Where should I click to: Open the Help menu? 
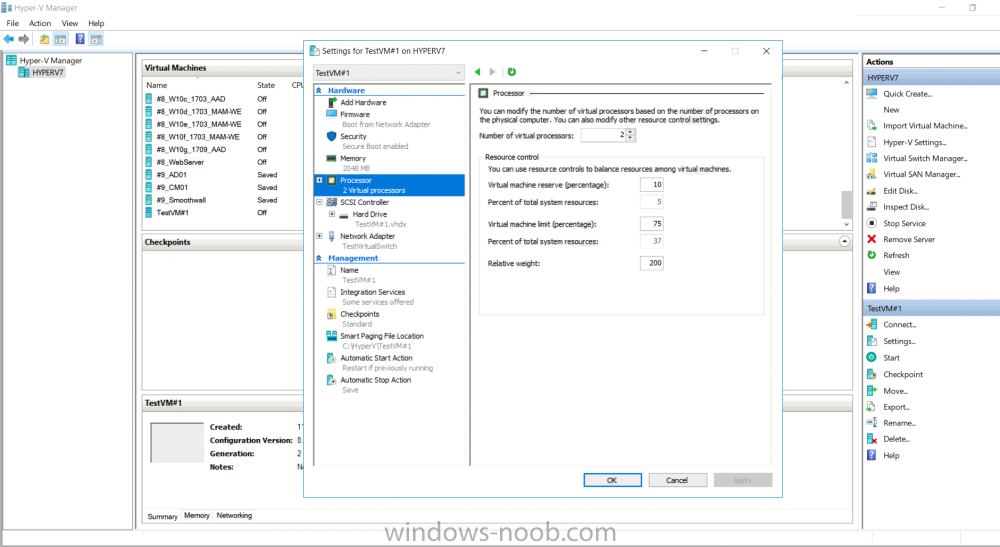click(x=96, y=23)
